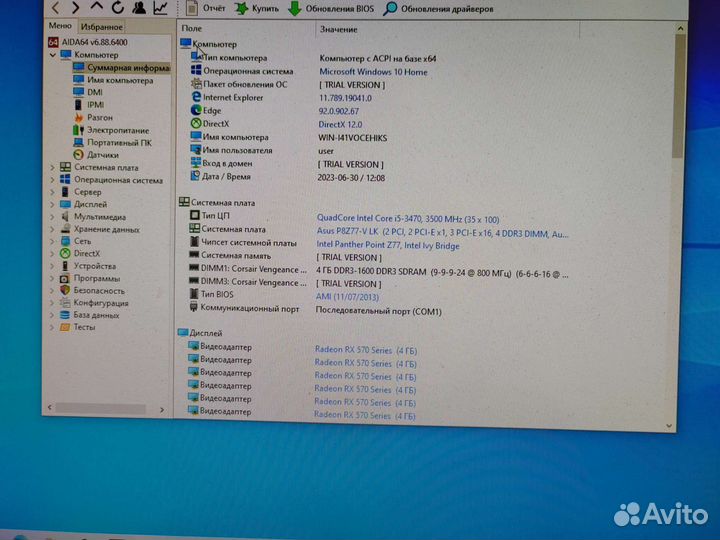Refresh the page with the circular arrow icon

tap(118, 7)
